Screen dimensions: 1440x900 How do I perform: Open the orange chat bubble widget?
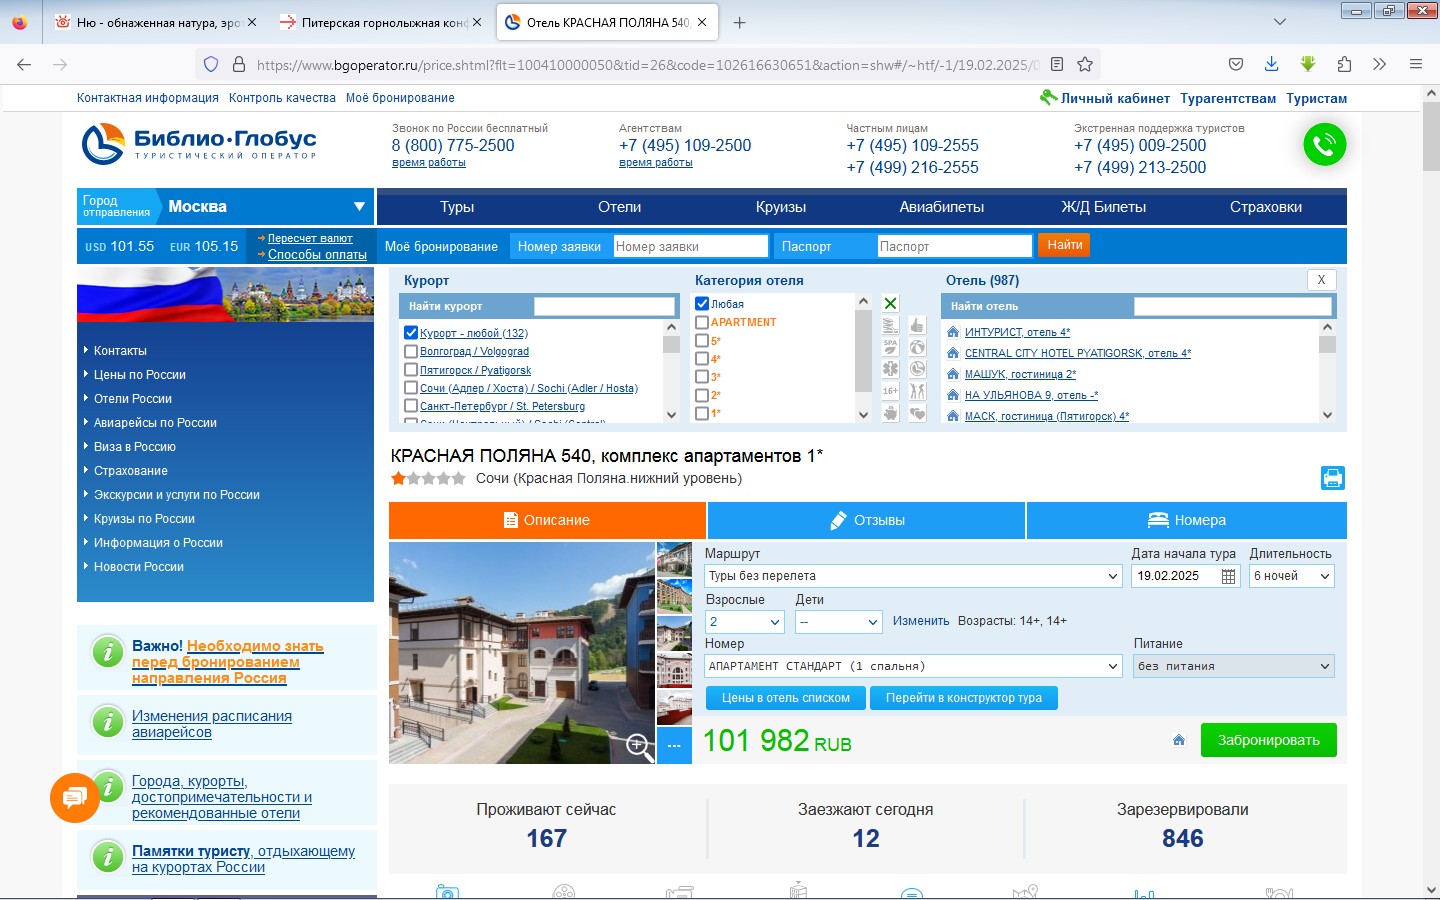74,797
